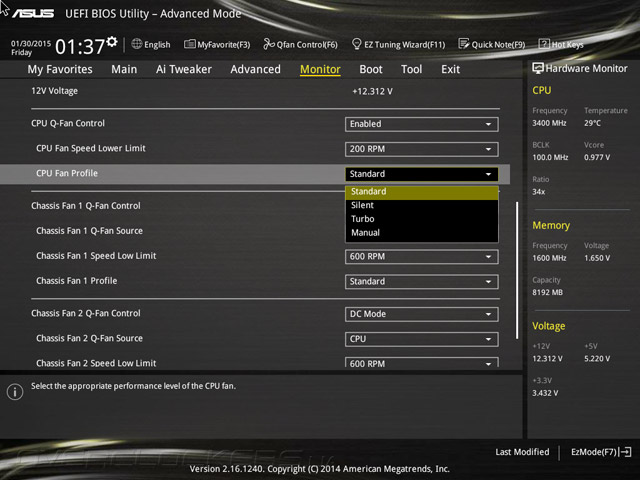Click the Qfan Control fan icon
The height and width of the screenshot is (480, 640).
pos(269,44)
